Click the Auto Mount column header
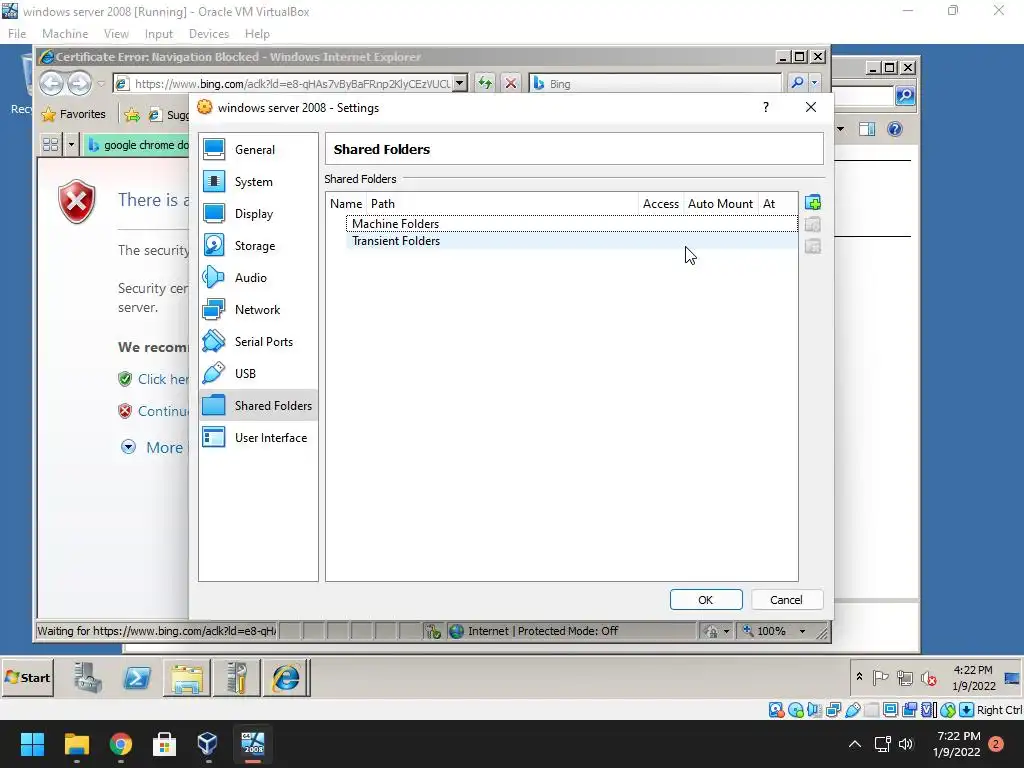 tap(720, 204)
